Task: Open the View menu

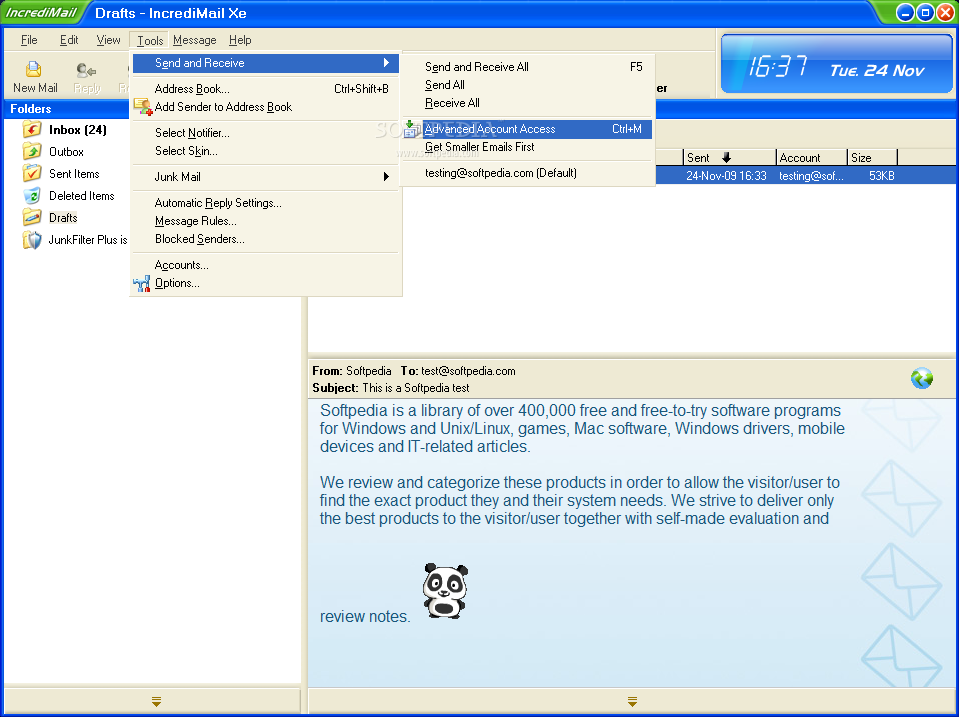Action: click(x=108, y=40)
